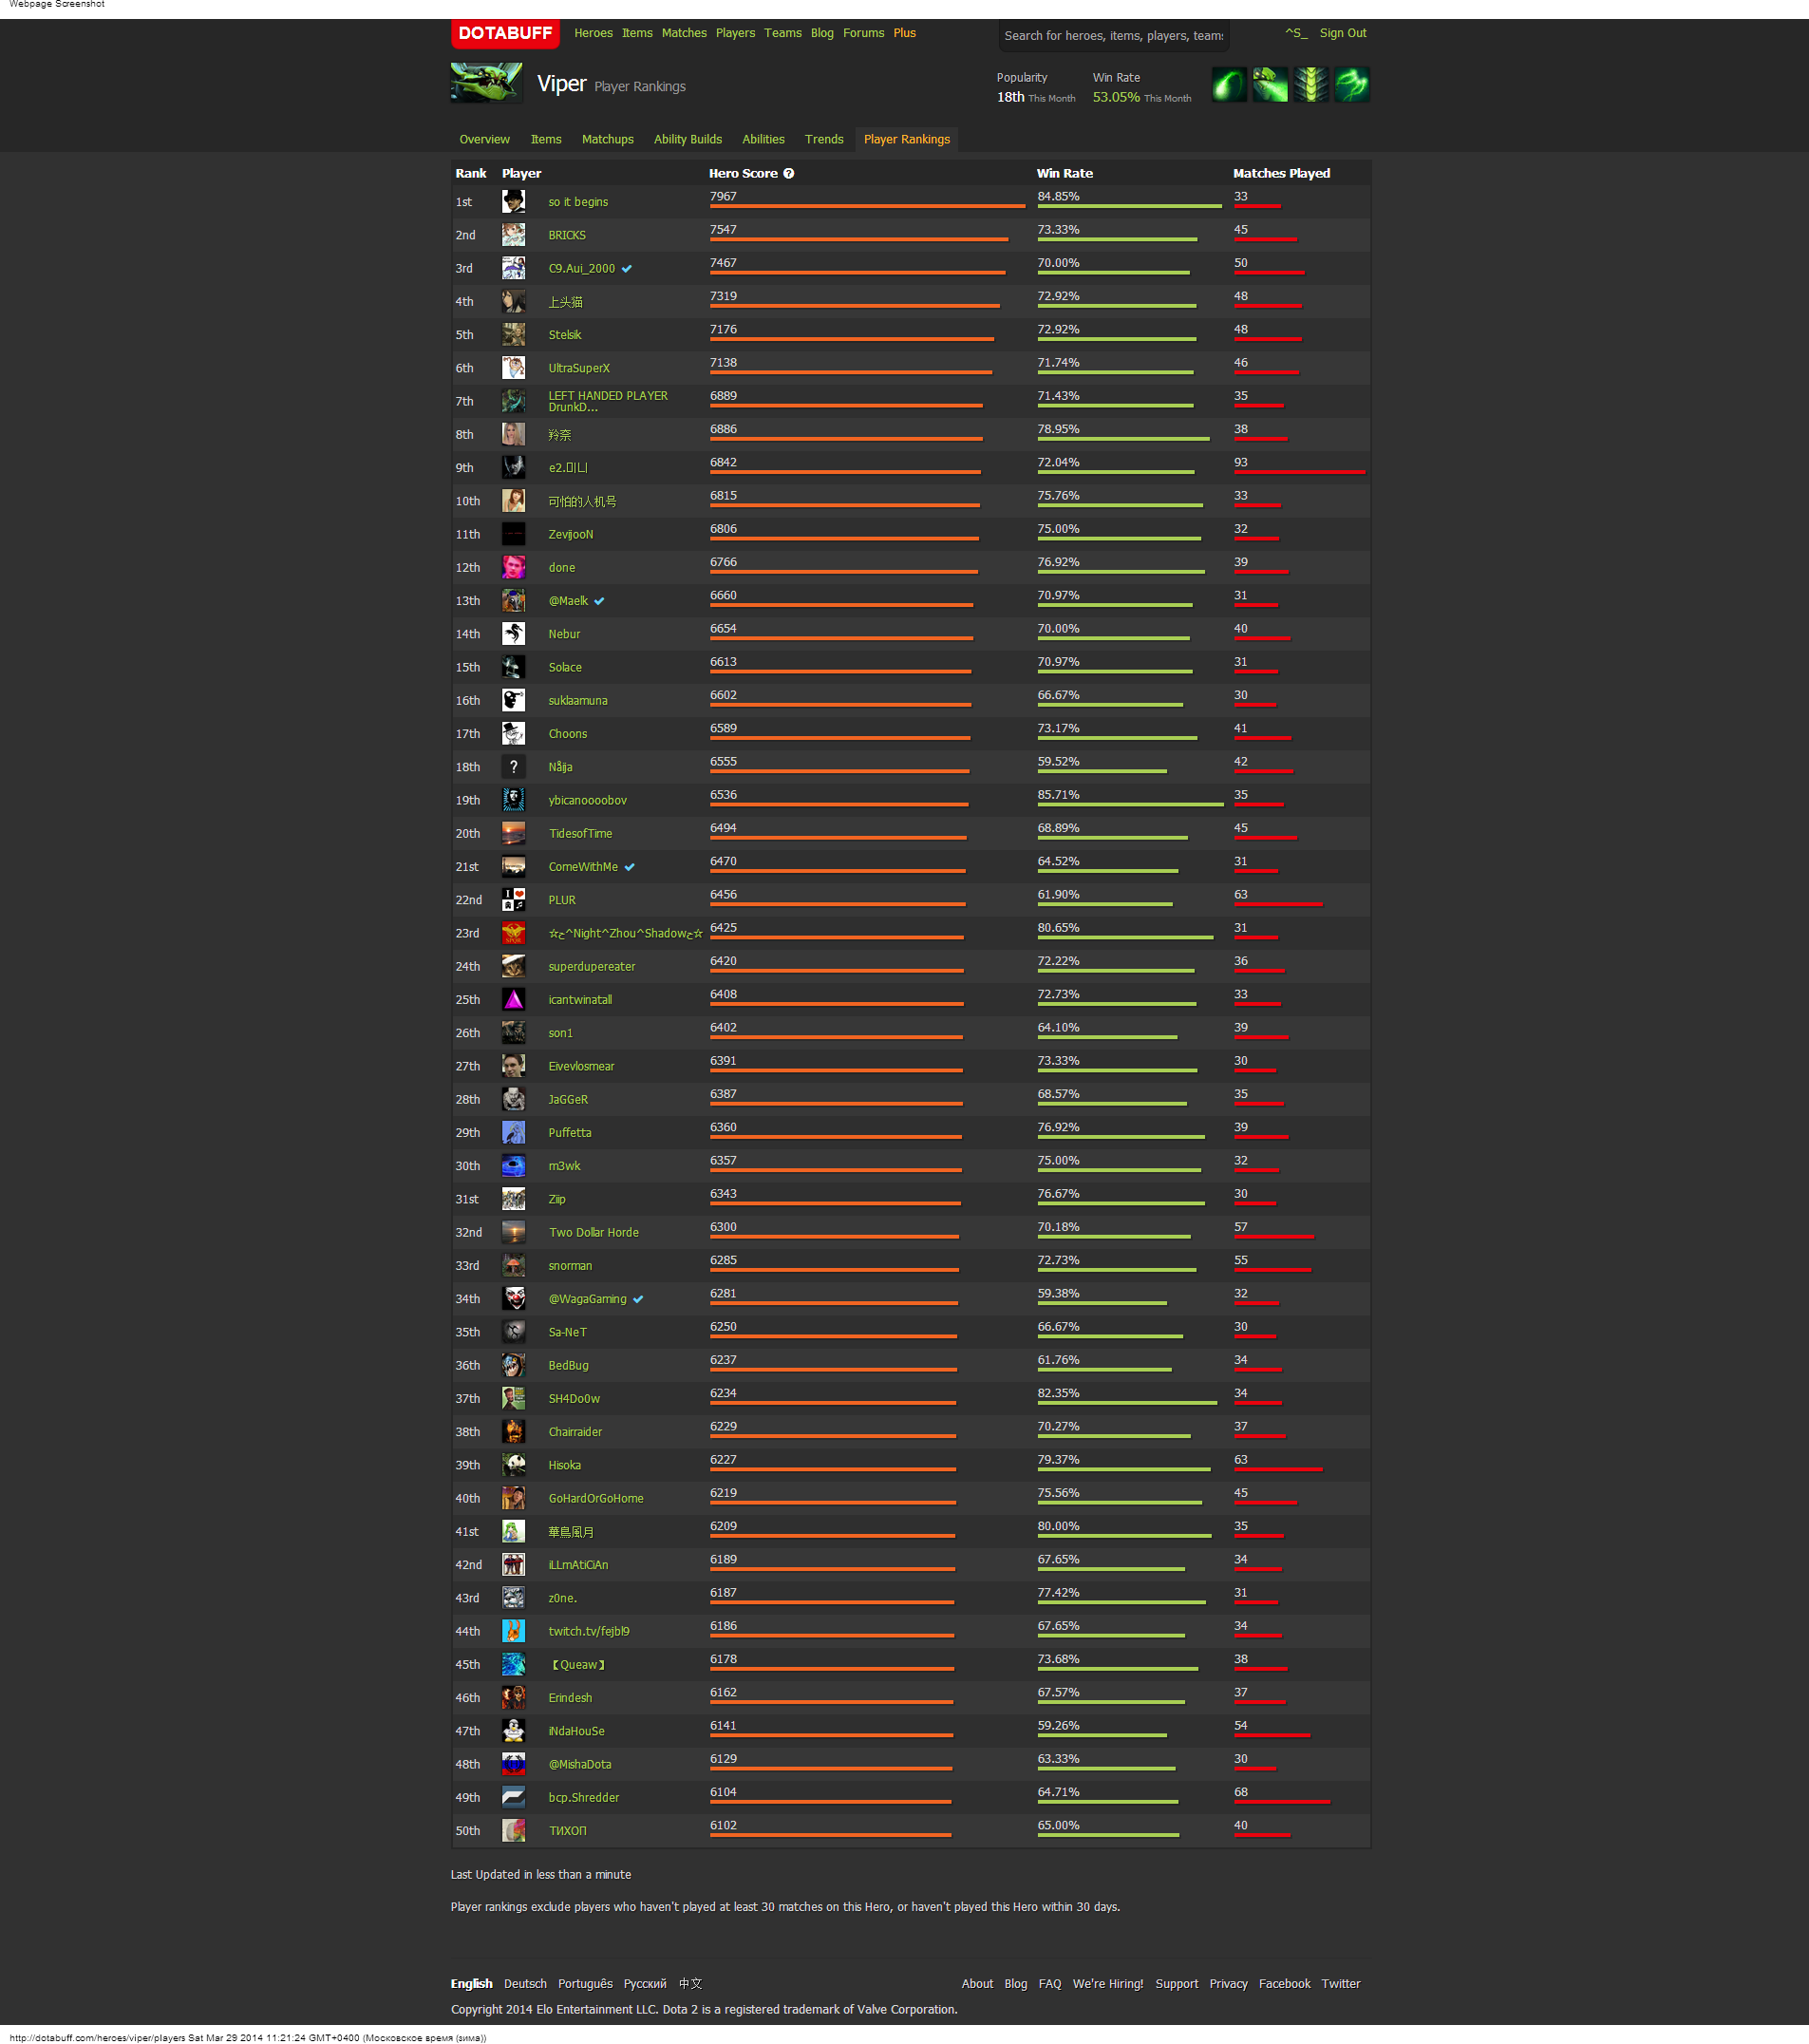Click the red matches bar for e2.미니
Image resolution: width=1809 pixels, height=2044 pixels.
tap(1299, 472)
